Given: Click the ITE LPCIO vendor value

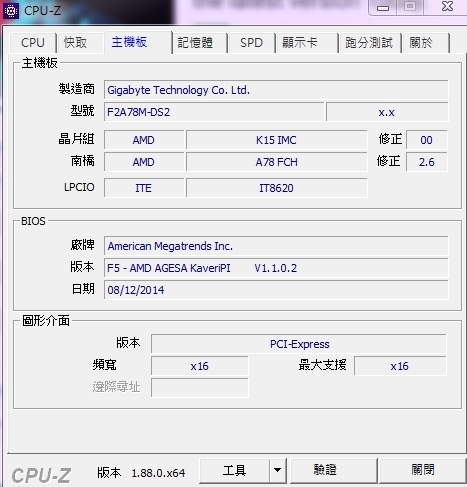Looking at the screenshot, I should click(x=144, y=188).
